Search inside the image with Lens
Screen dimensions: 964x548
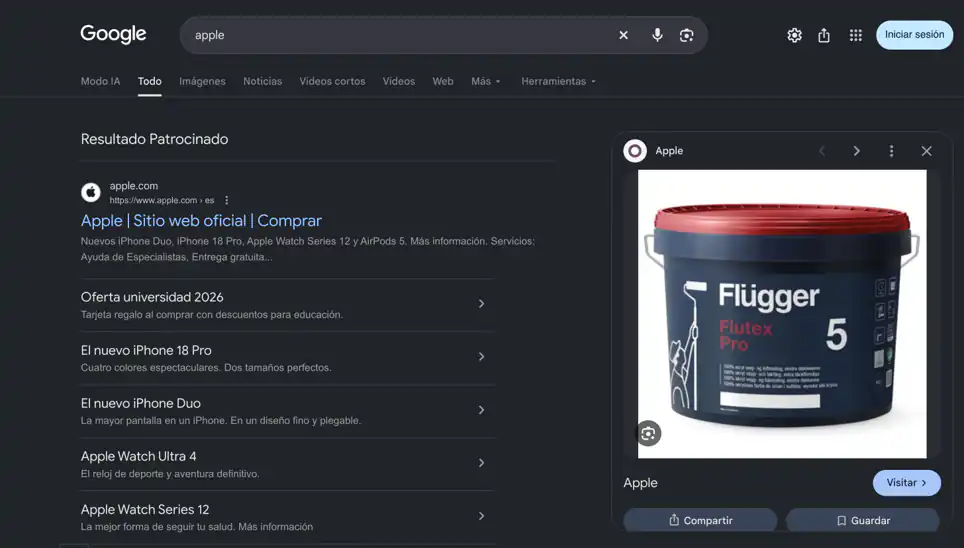[648, 434]
